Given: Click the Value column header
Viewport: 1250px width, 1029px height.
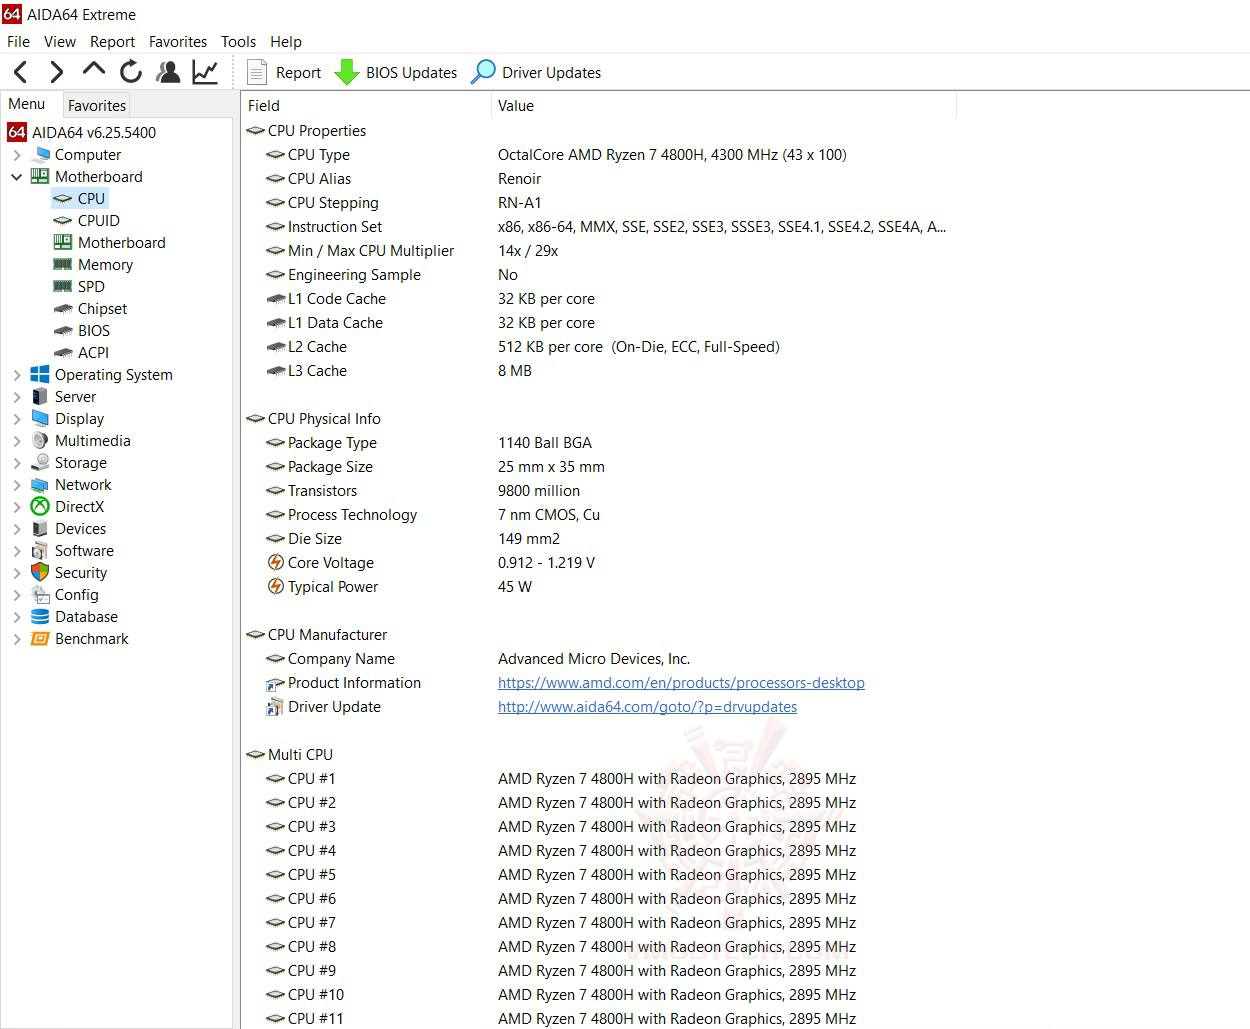Looking at the screenshot, I should click(x=724, y=106).
